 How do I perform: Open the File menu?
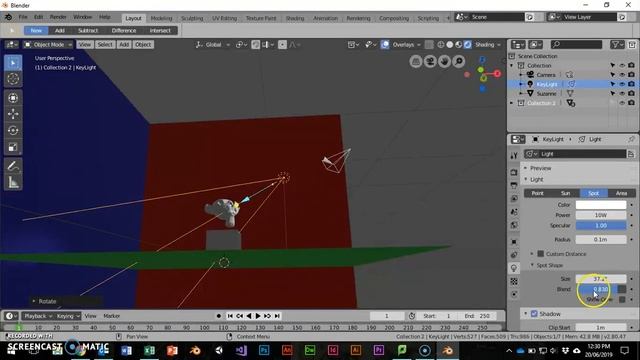point(23,17)
